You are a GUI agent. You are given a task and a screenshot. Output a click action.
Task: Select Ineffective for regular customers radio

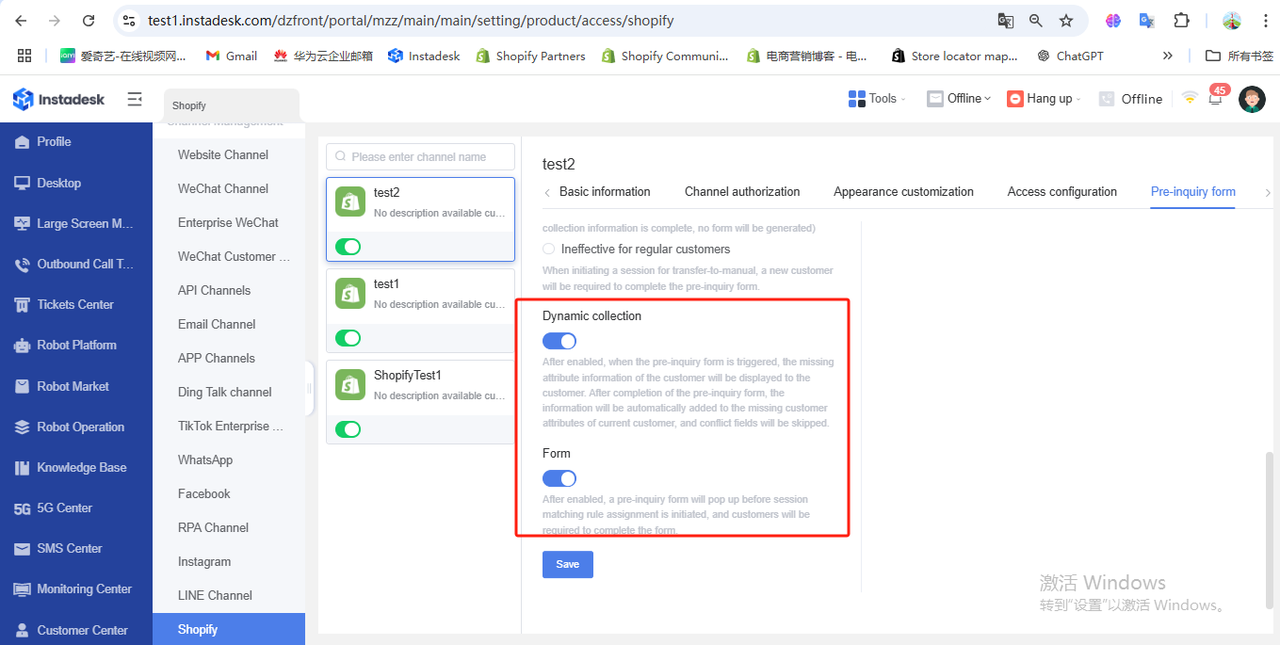548,249
